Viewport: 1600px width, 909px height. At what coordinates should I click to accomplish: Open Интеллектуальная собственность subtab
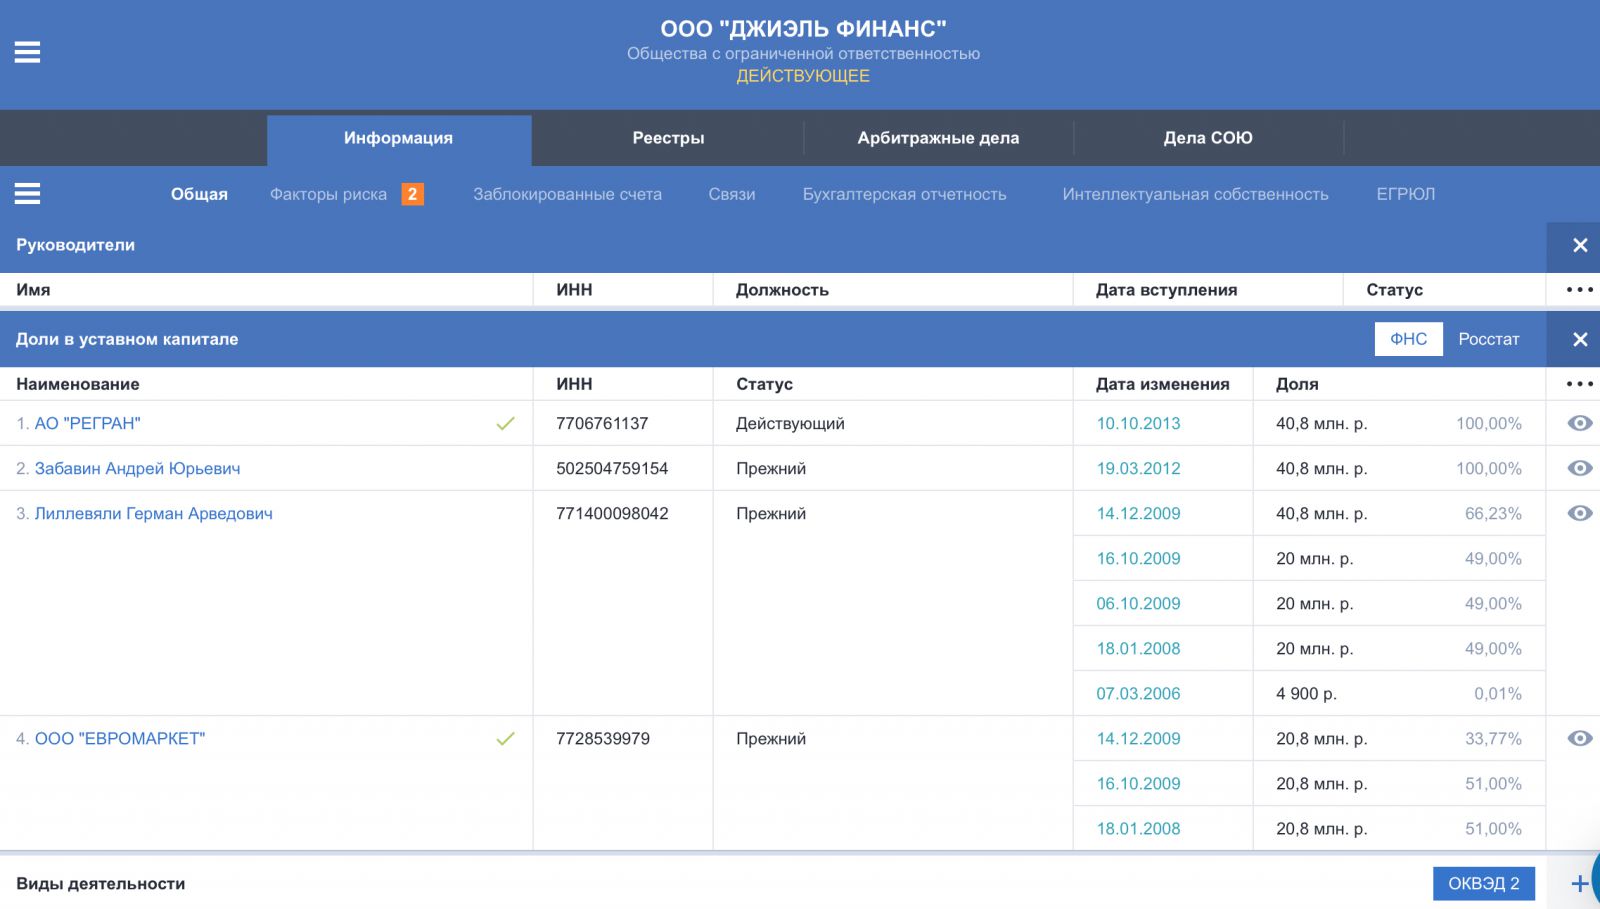pos(1195,194)
